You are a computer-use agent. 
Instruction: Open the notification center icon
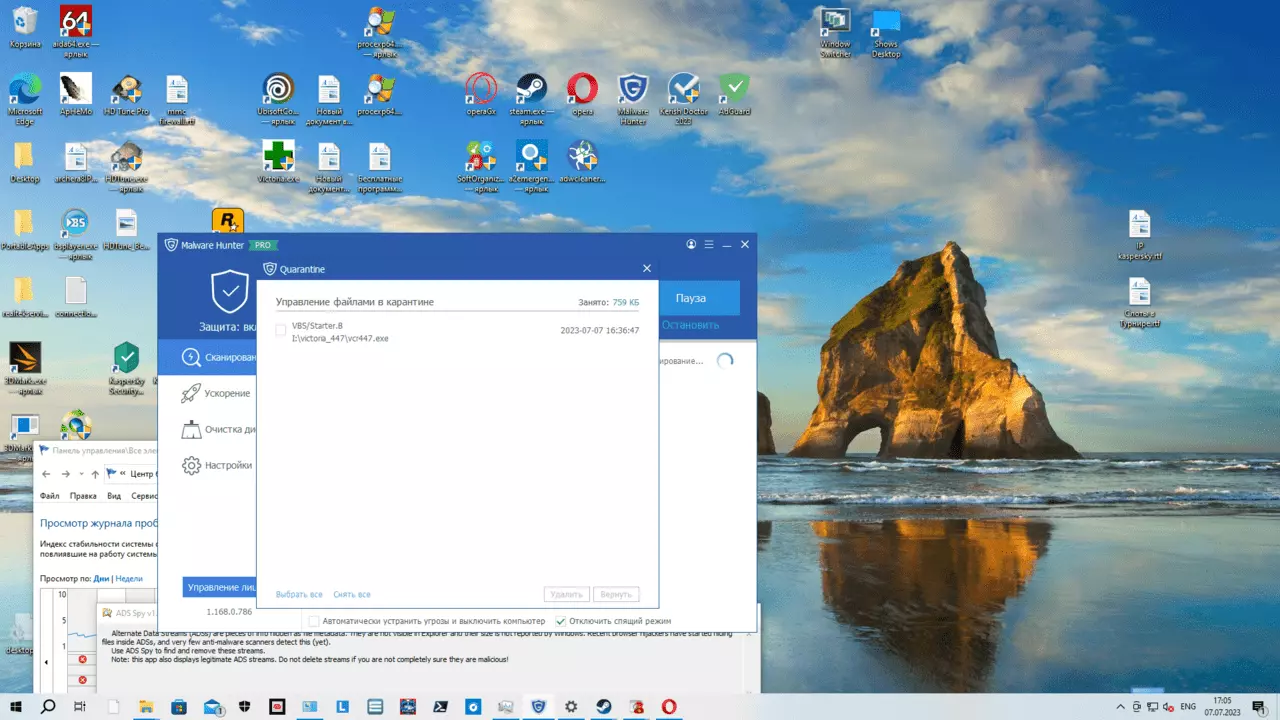1261,706
